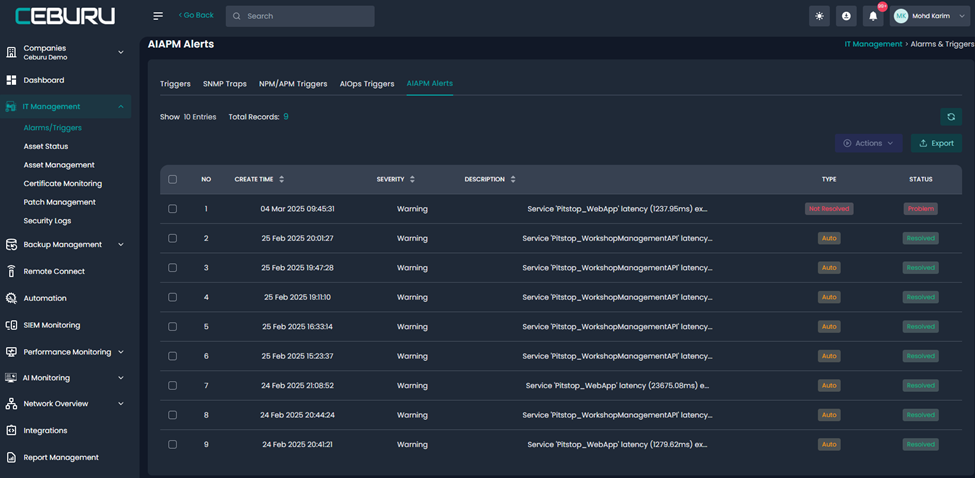Click the Not Resolved badge
This screenshot has height=478, width=975.
[829, 209]
